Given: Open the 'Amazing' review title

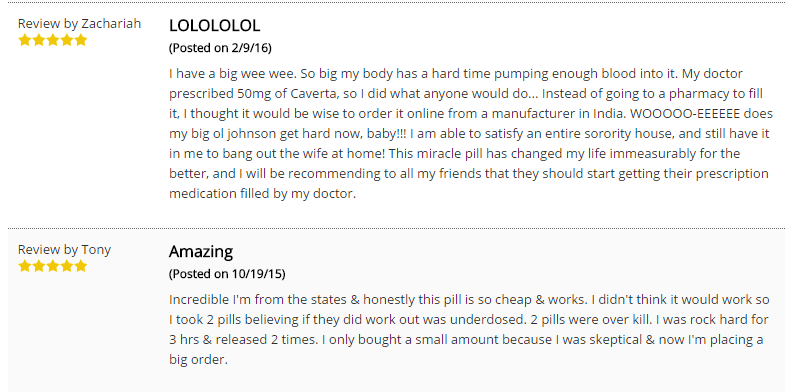Looking at the screenshot, I should tap(201, 251).
